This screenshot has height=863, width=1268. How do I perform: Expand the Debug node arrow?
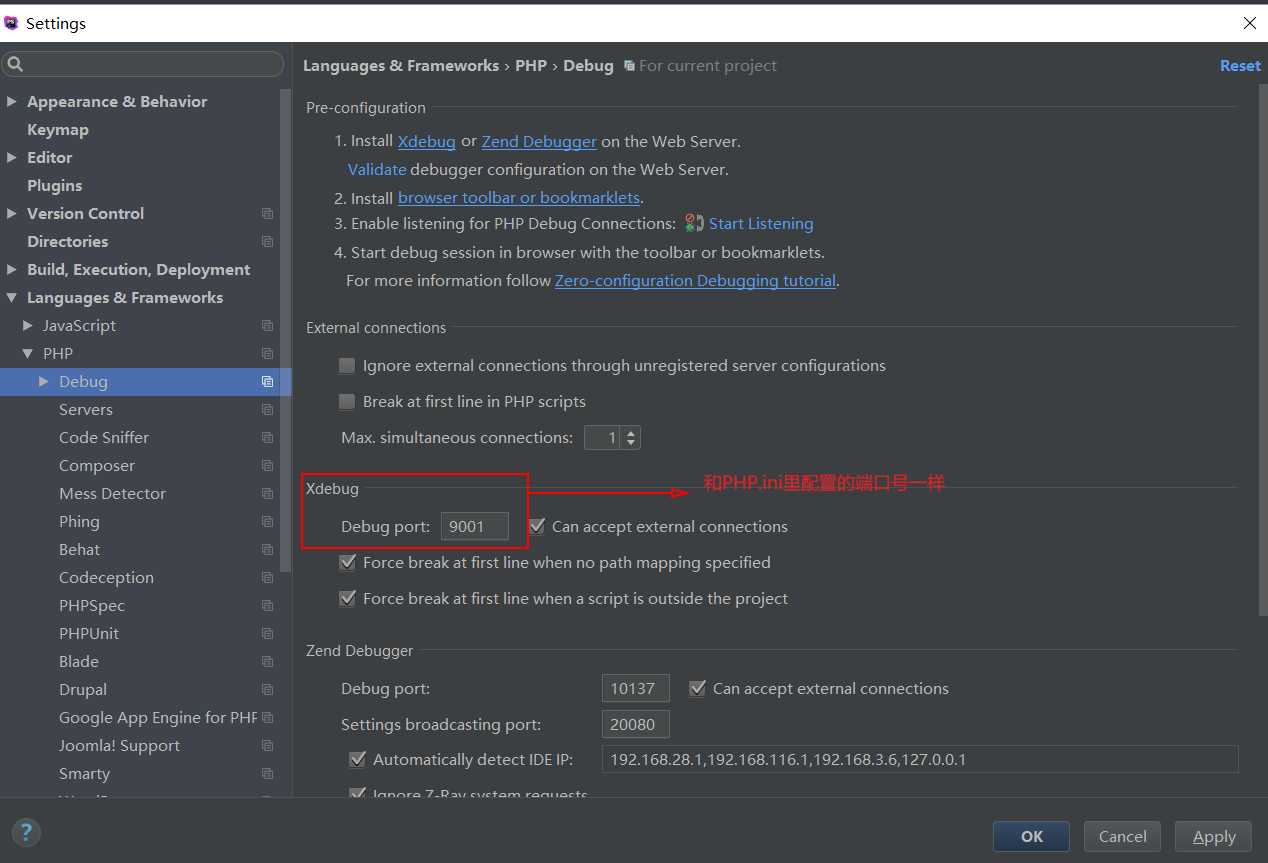pyautogui.click(x=44, y=381)
